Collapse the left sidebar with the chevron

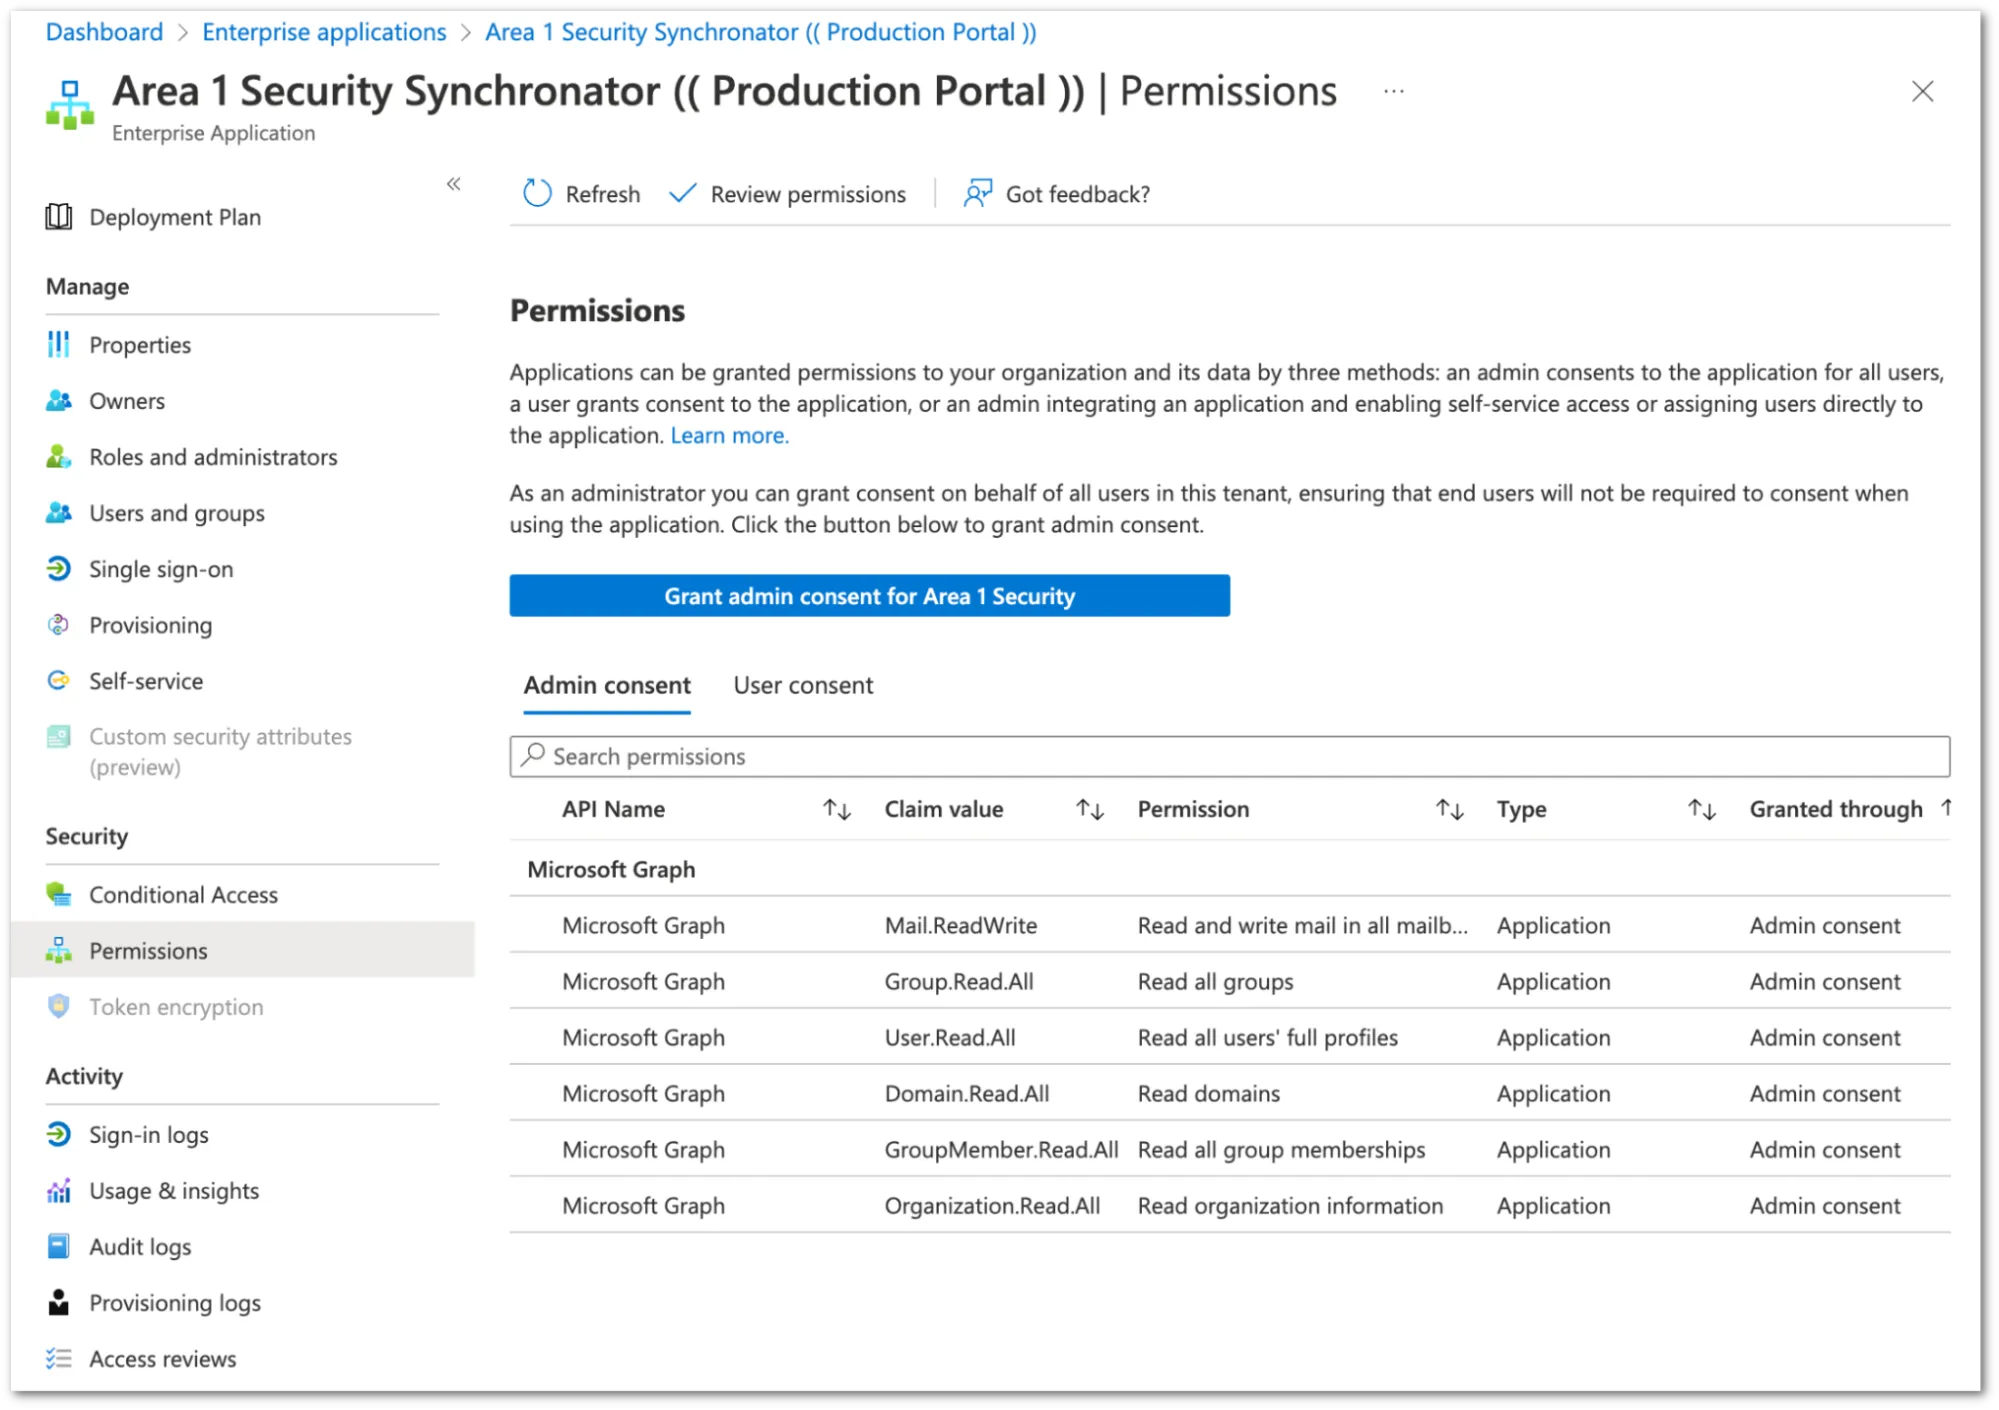tap(453, 184)
